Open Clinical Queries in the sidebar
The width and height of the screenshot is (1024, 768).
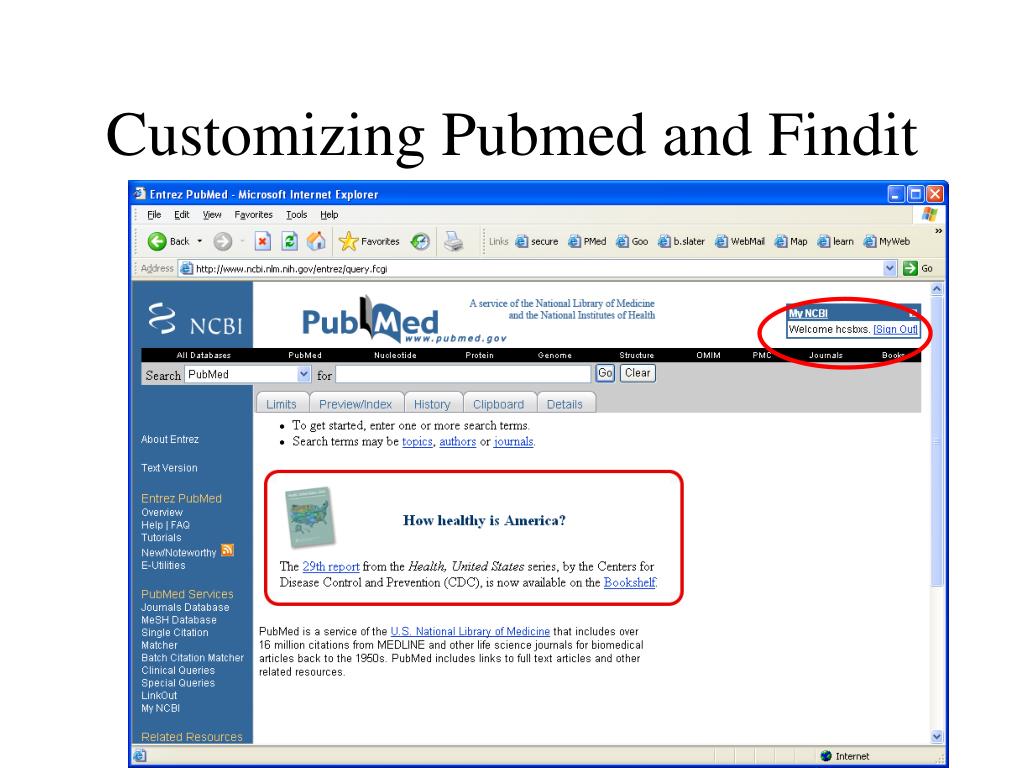pyautogui.click(x=178, y=670)
